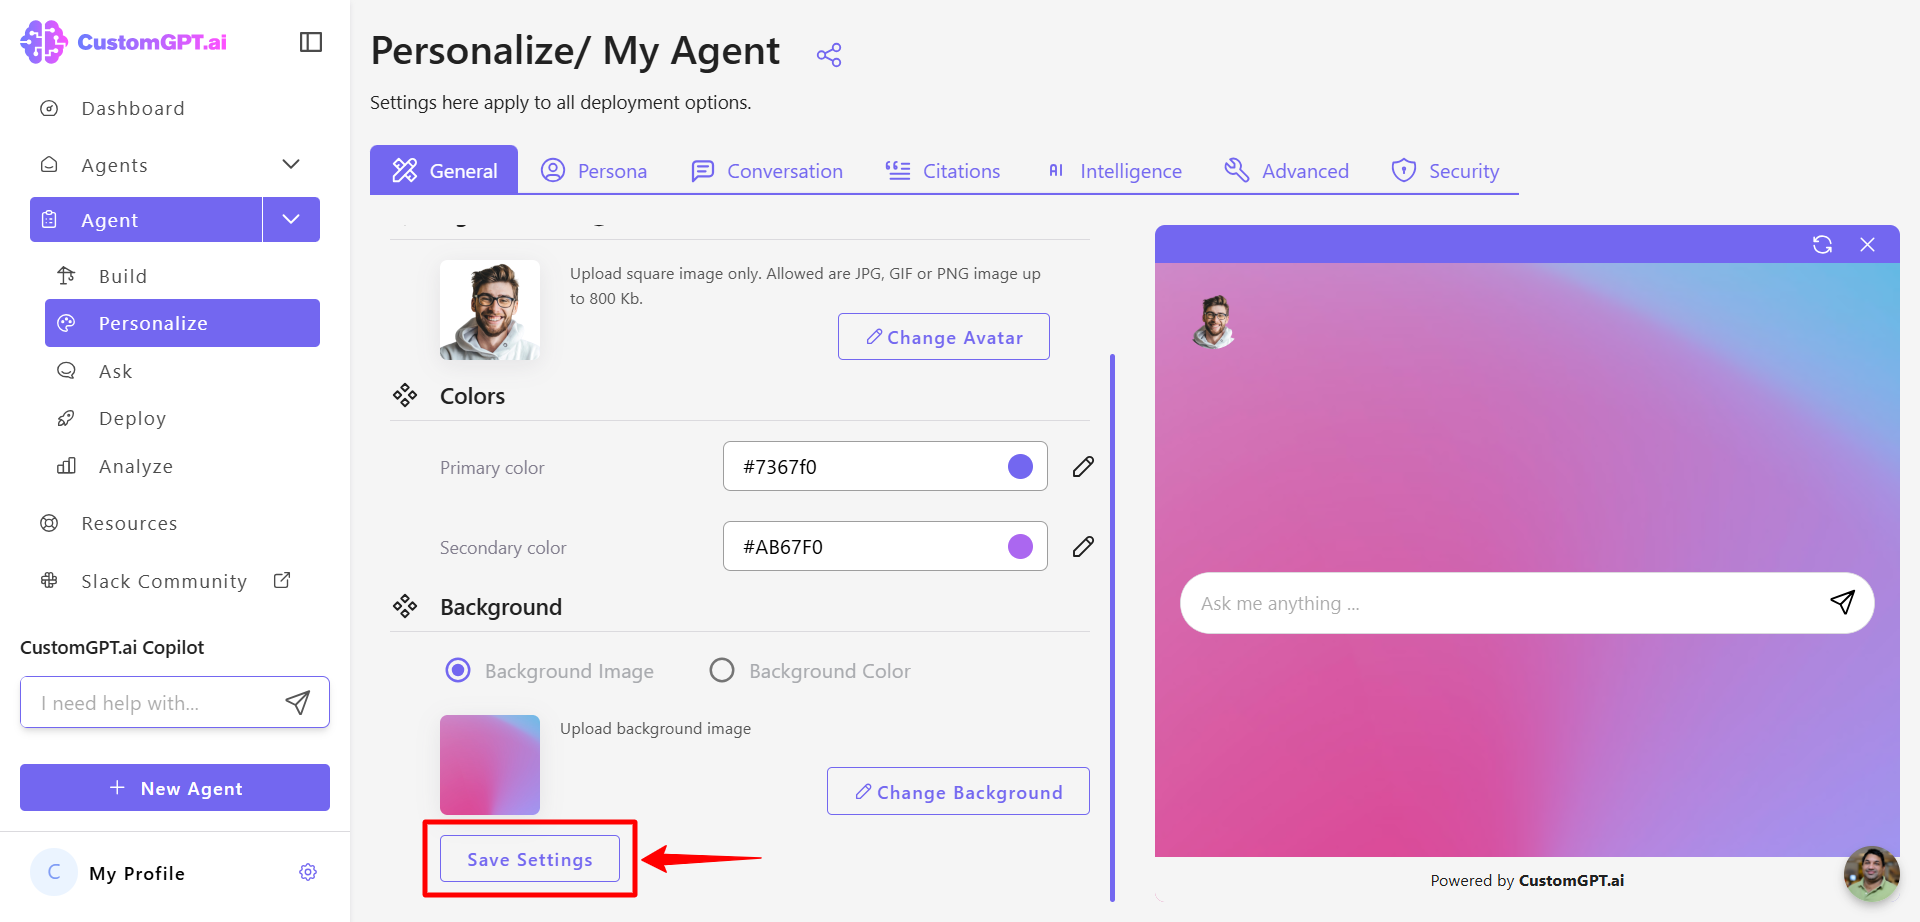The height and width of the screenshot is (922, 1920).
Task: Open profile settings gear icon
Action: [308, 872]
